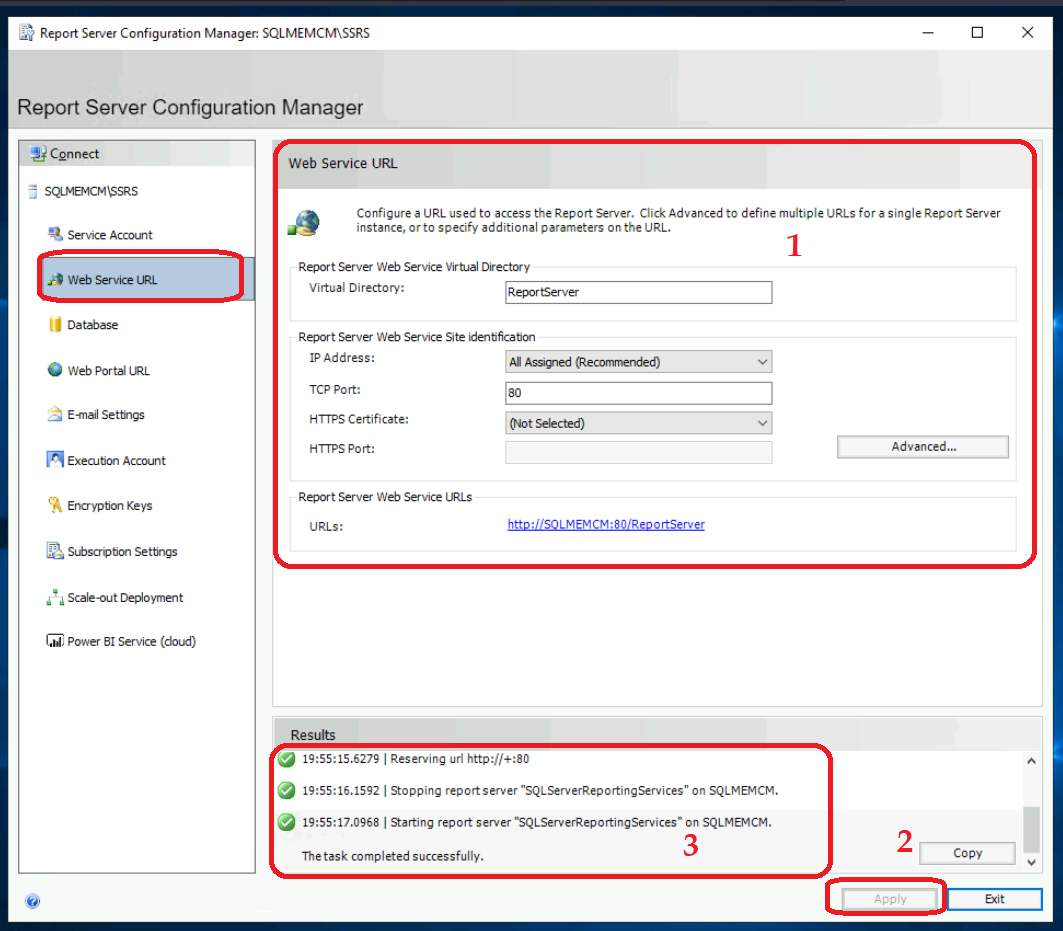Switch to Execution Account page
Screen dimensions: 1063x931
coord(116,460)
